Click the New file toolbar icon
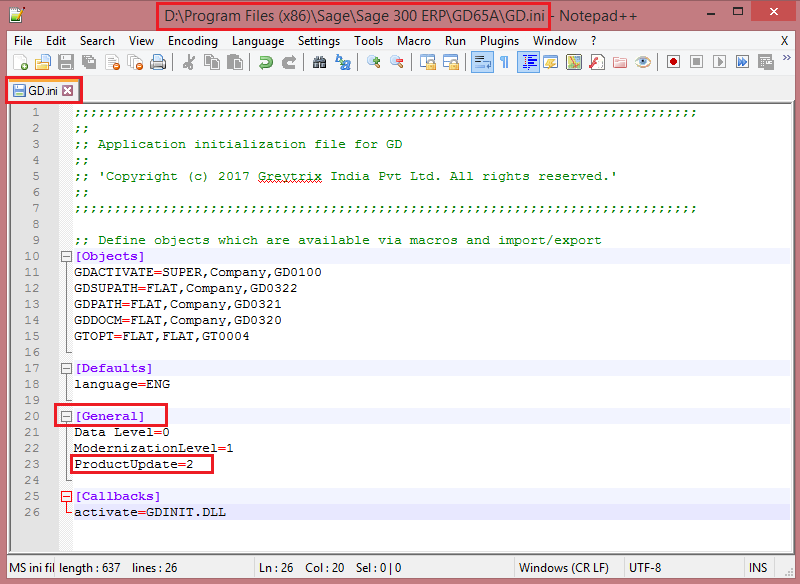800x584 pixels. [x=20, y=62]
